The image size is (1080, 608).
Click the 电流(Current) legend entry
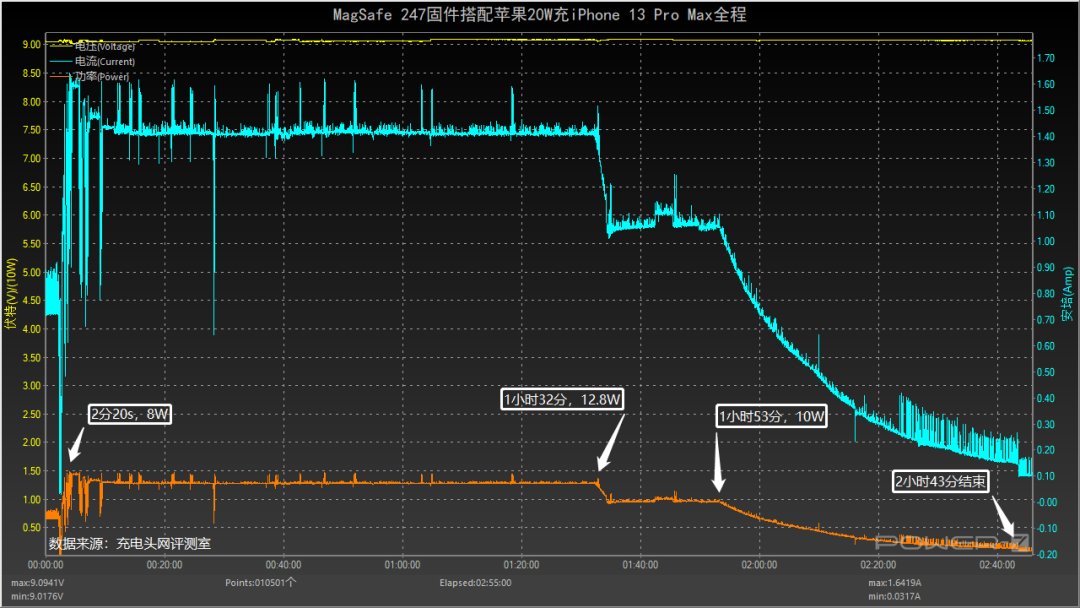(93, 62)
